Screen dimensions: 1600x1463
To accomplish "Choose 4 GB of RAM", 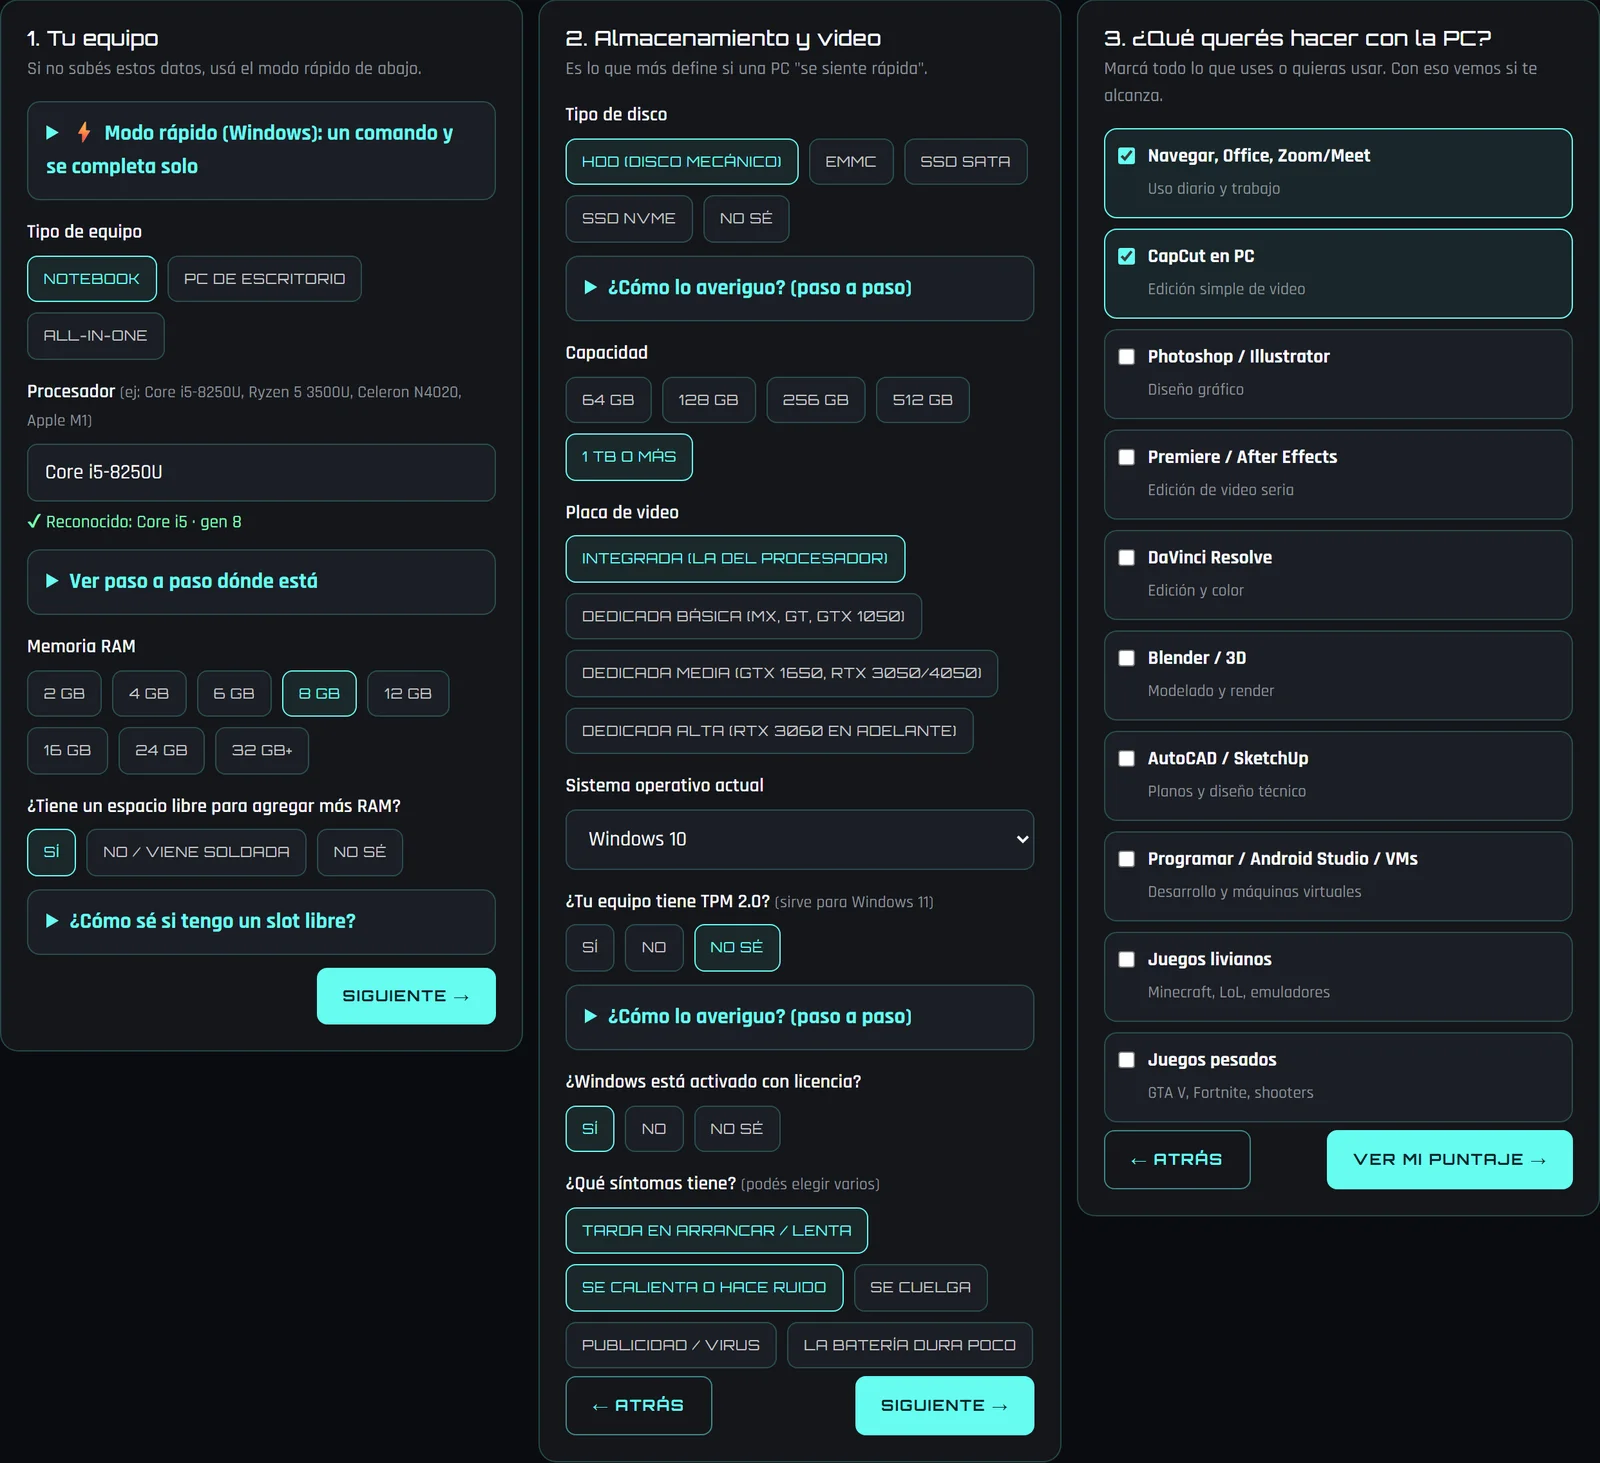I will point(149,694).
